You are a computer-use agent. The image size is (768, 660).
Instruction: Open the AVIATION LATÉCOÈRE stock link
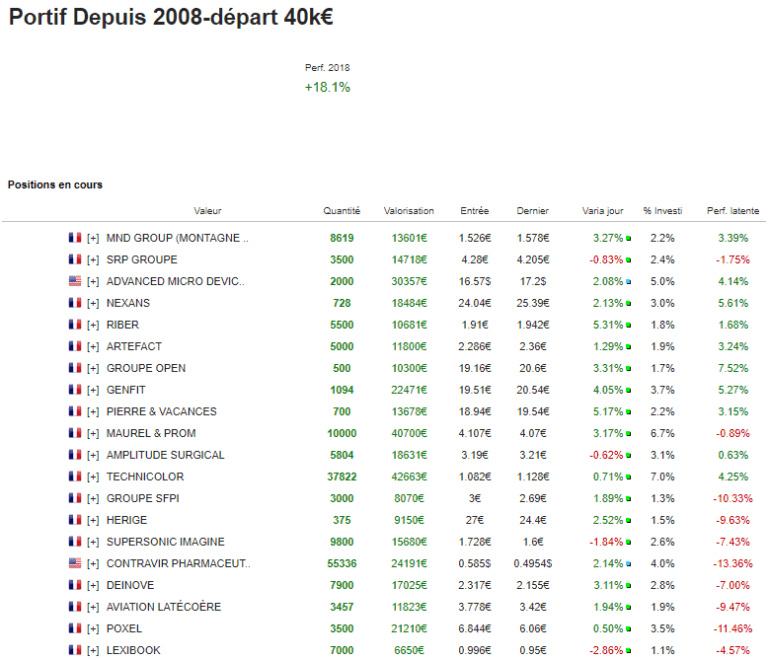point(163,606)
